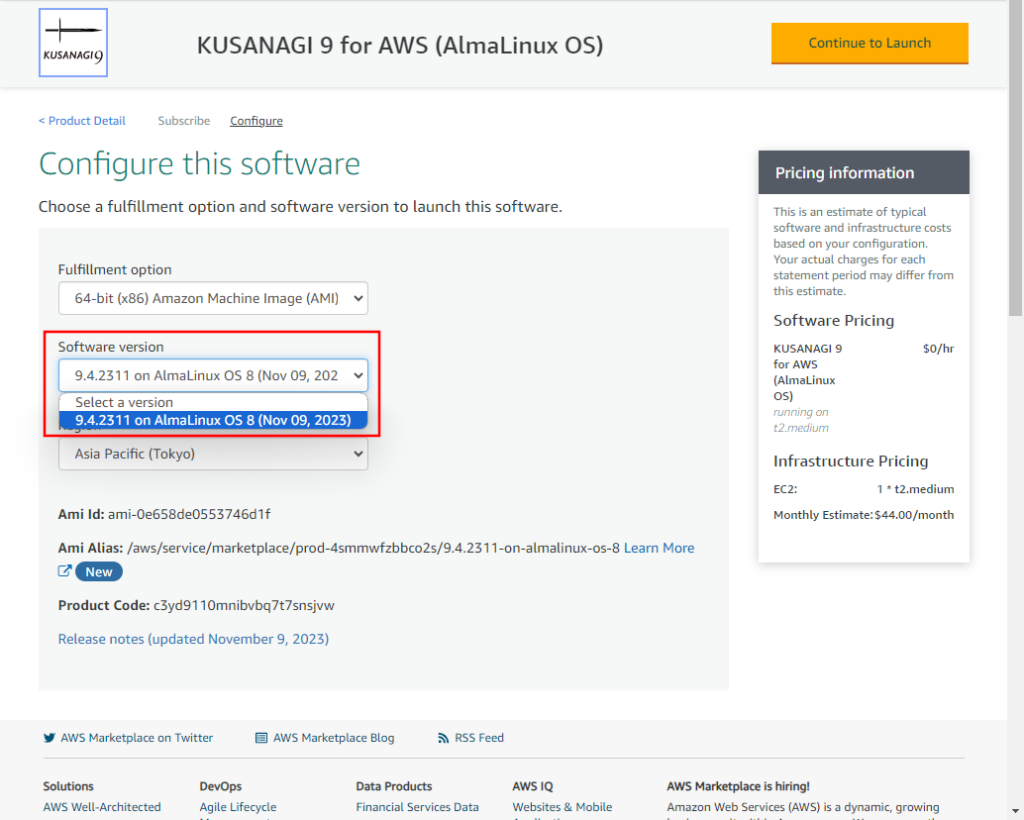The image size is (1024, 820).
Task: Open AWS Marketplace on Twitter link
Action: [136, 738]
